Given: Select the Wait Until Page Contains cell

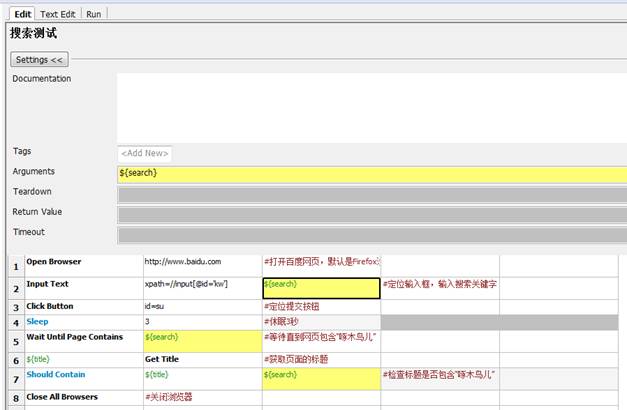Looking at the screenshot, I should pyautogui.click(x=84, y=341).
